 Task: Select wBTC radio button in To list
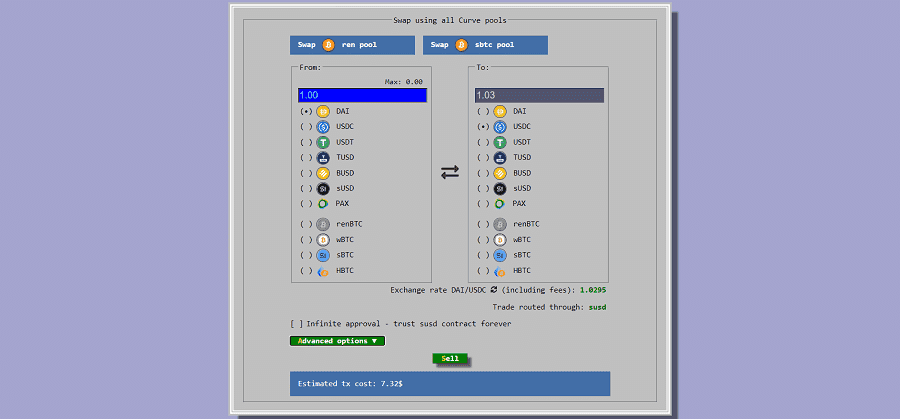click(483, 240)
